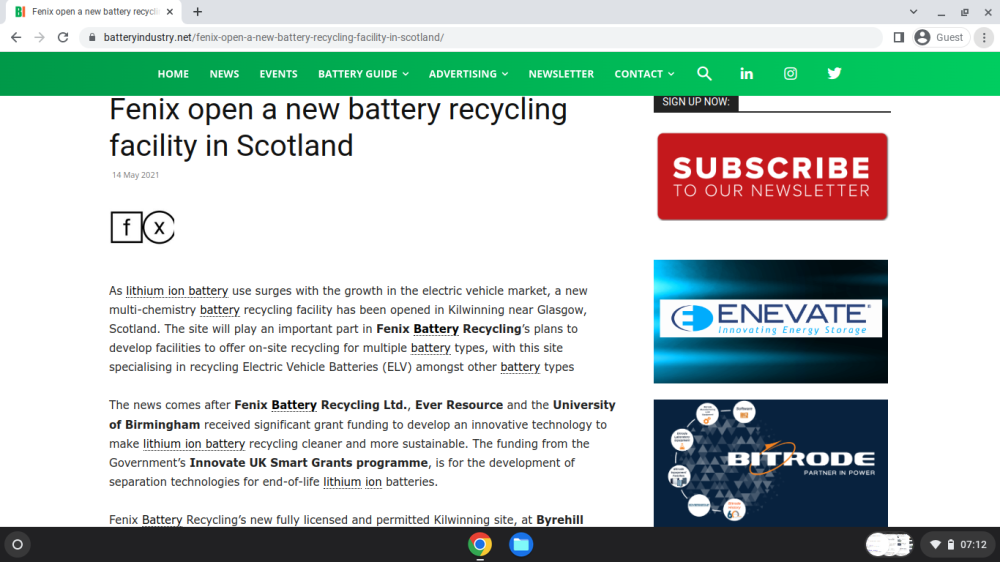Open the Instagram icon link
Viewport: 1000px width, 562px height.
click(790, 73)
